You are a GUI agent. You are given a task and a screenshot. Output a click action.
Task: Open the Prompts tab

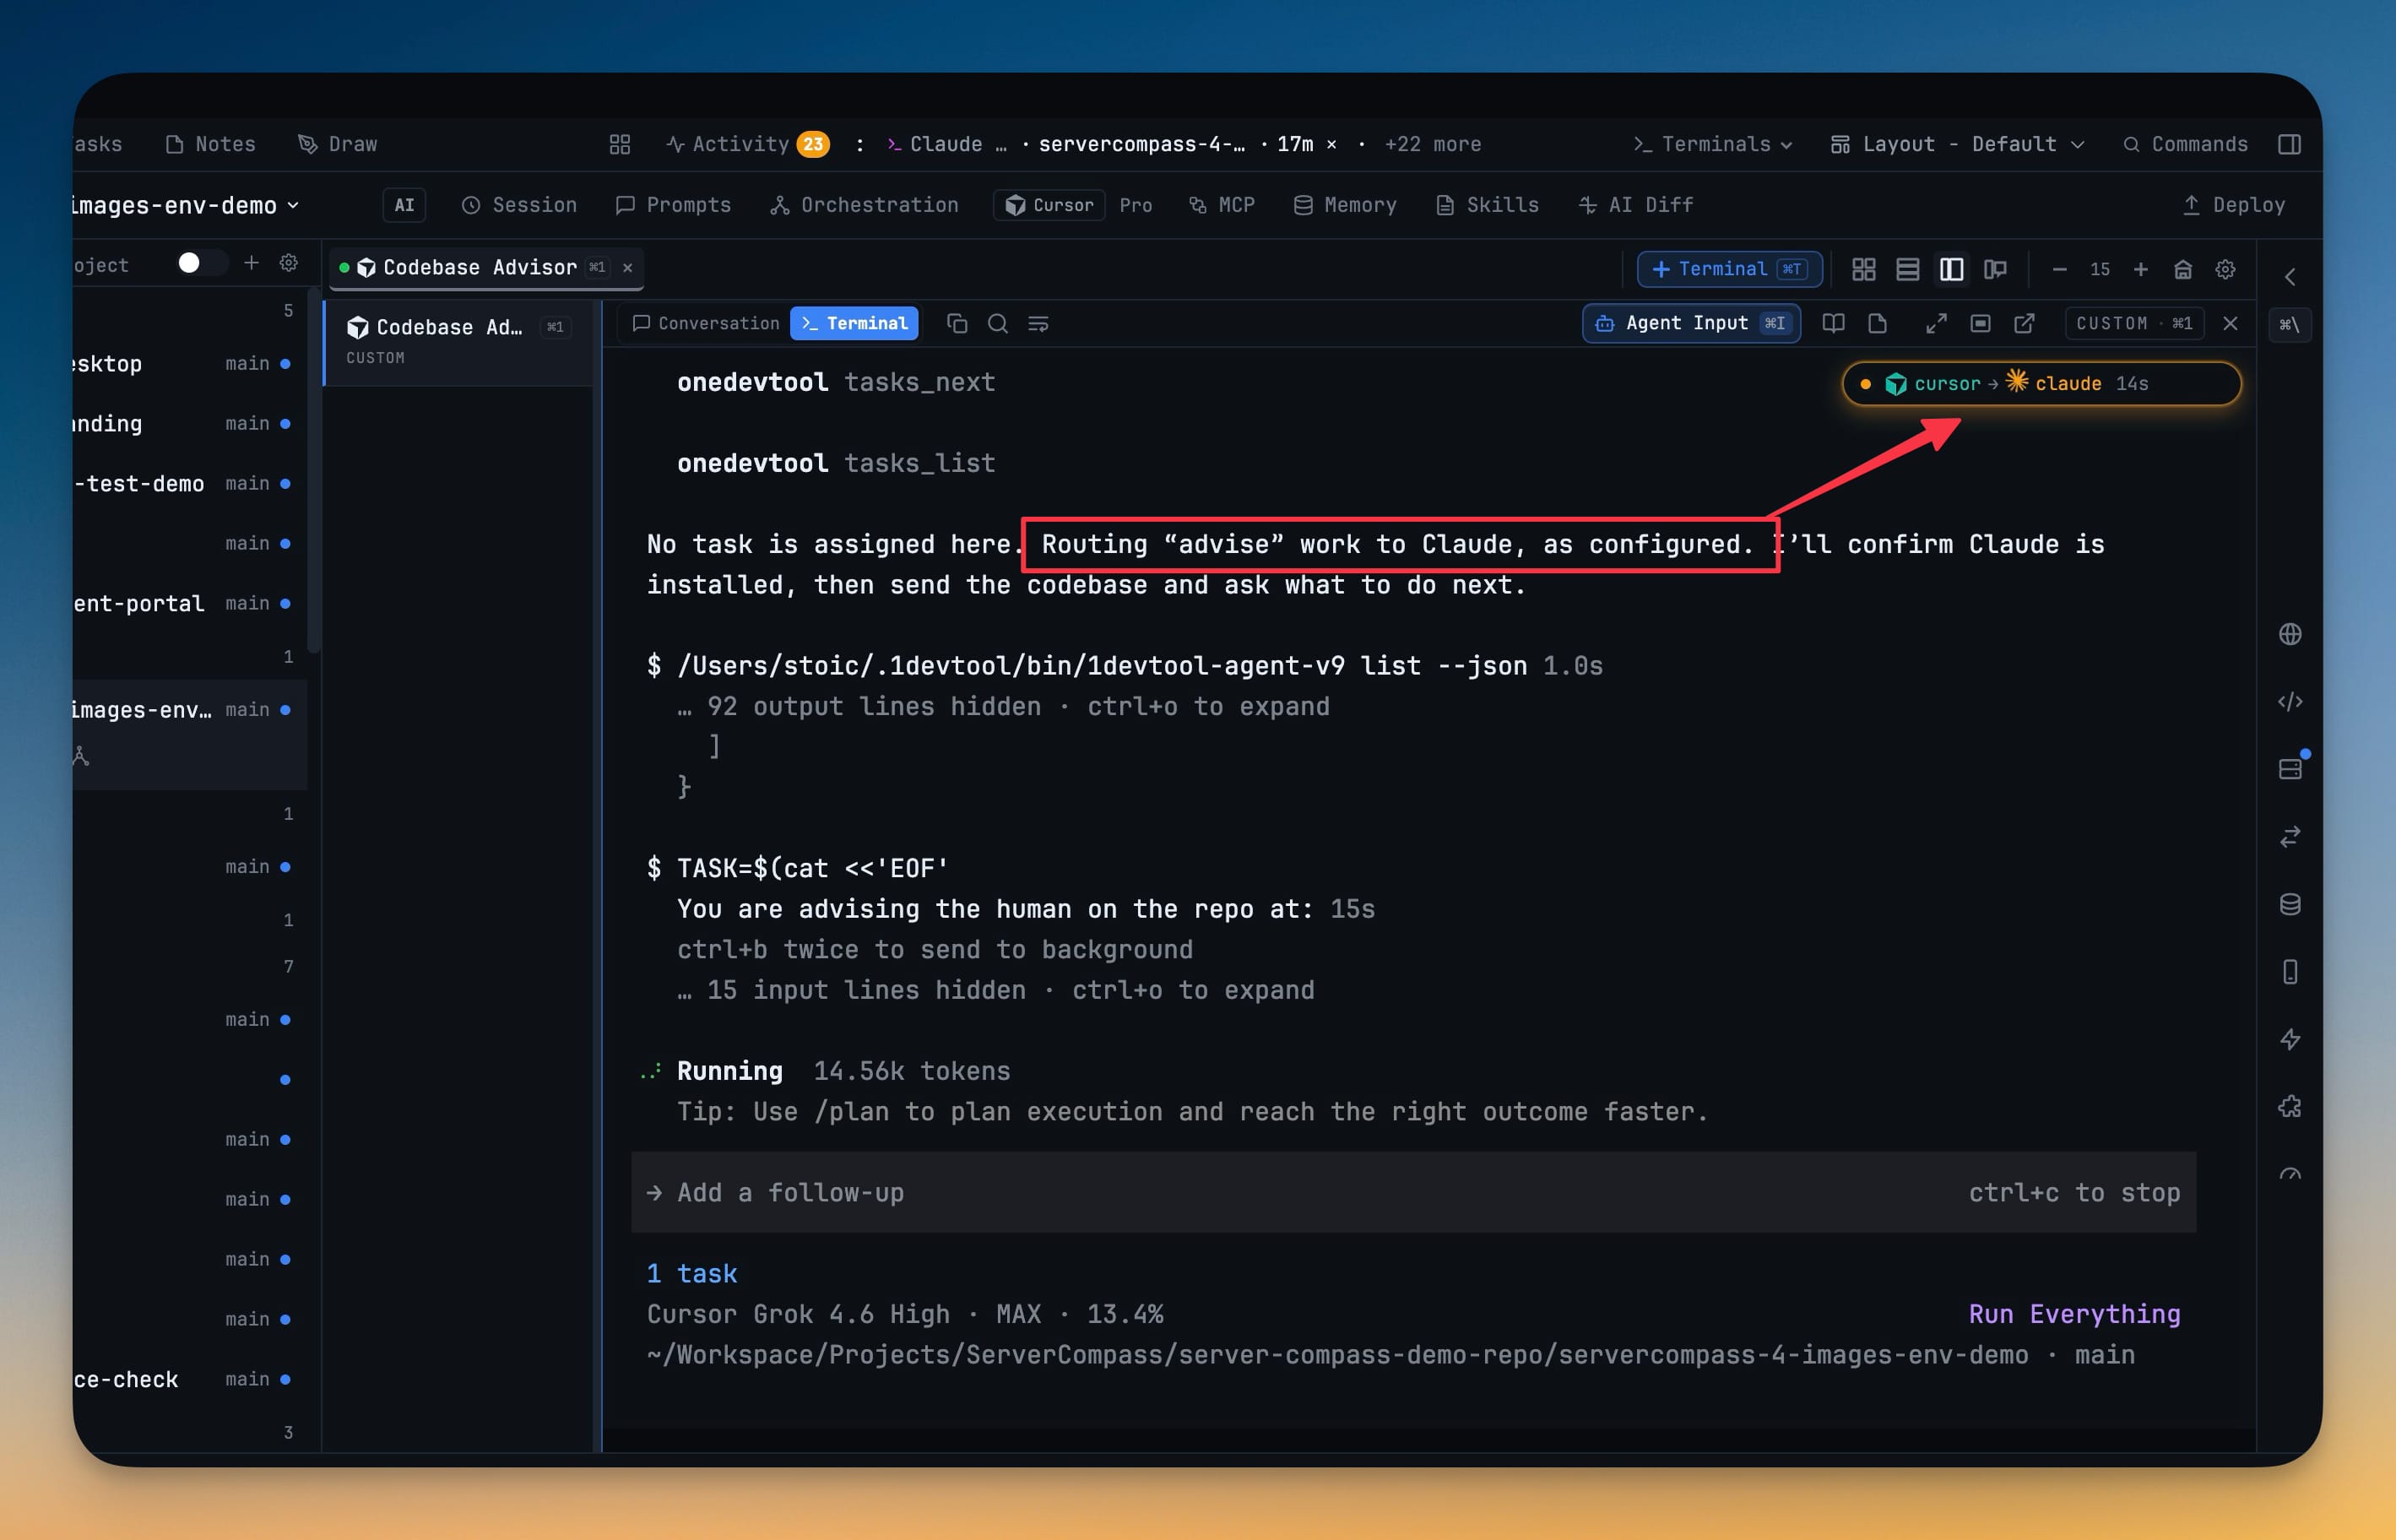point(673,205)
